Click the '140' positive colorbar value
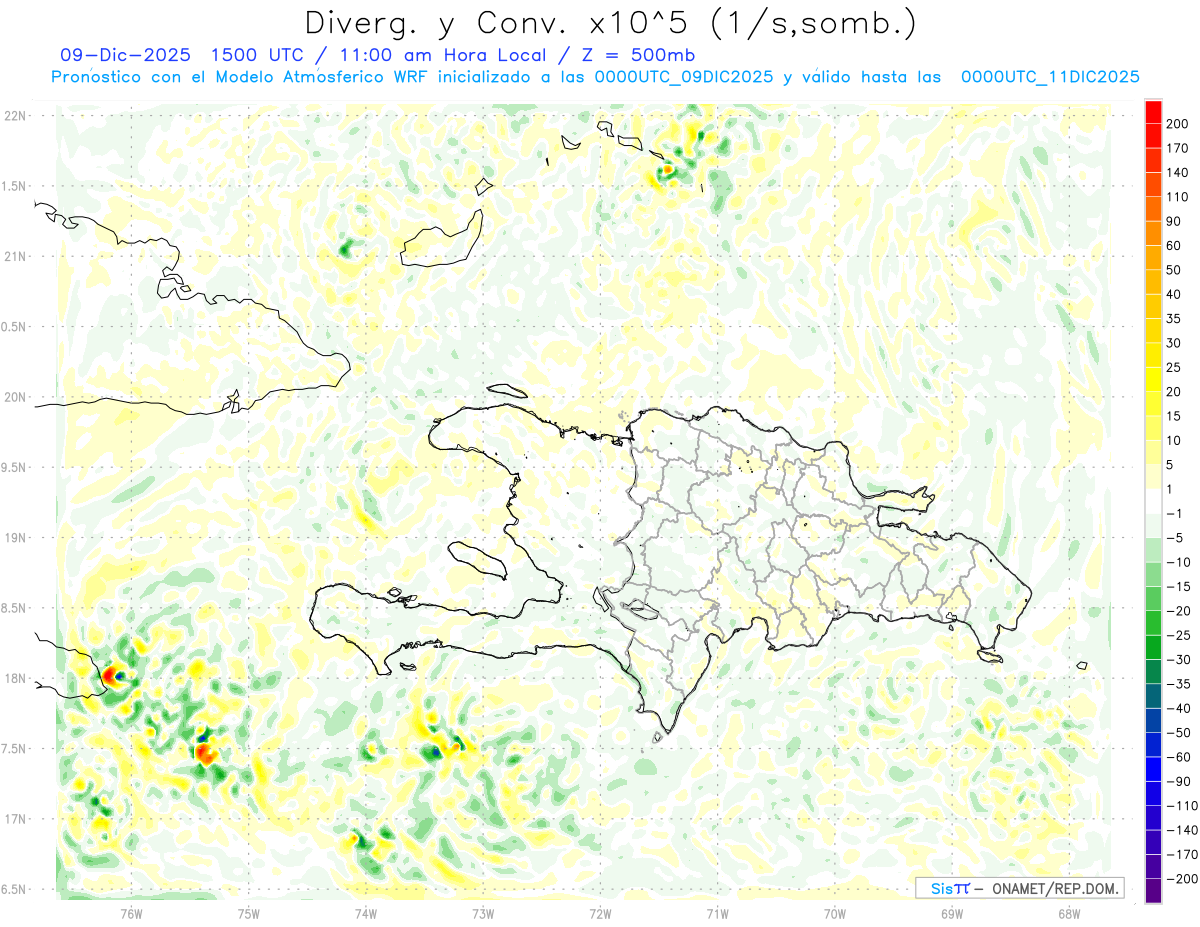1200x927 pixels. point(1178,172)
